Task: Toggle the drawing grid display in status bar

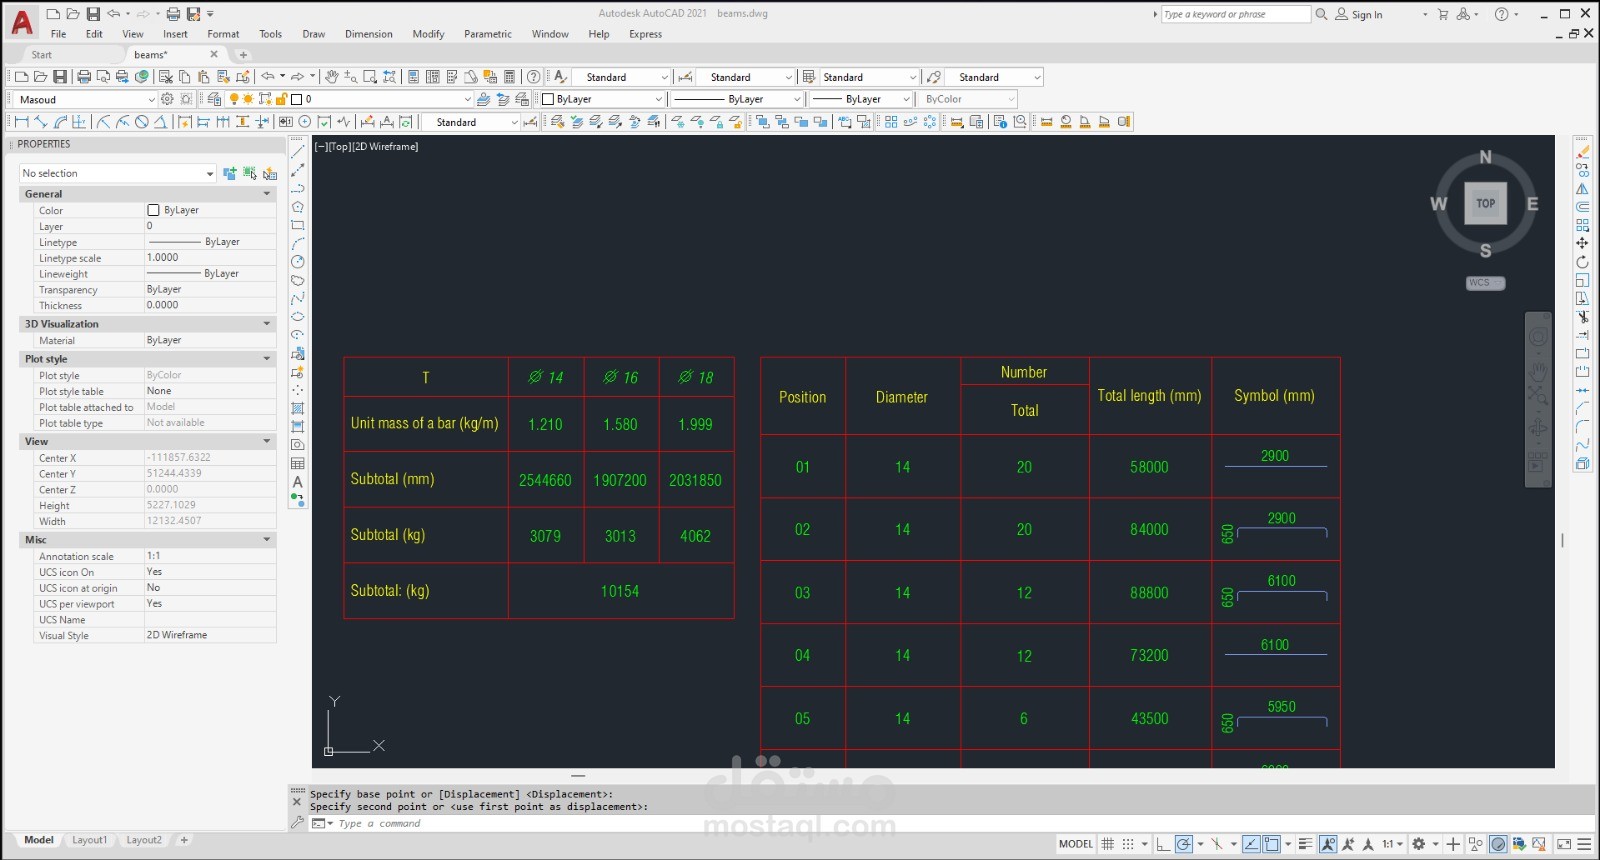Action: pyautogui.click(x=1107, y=844)
